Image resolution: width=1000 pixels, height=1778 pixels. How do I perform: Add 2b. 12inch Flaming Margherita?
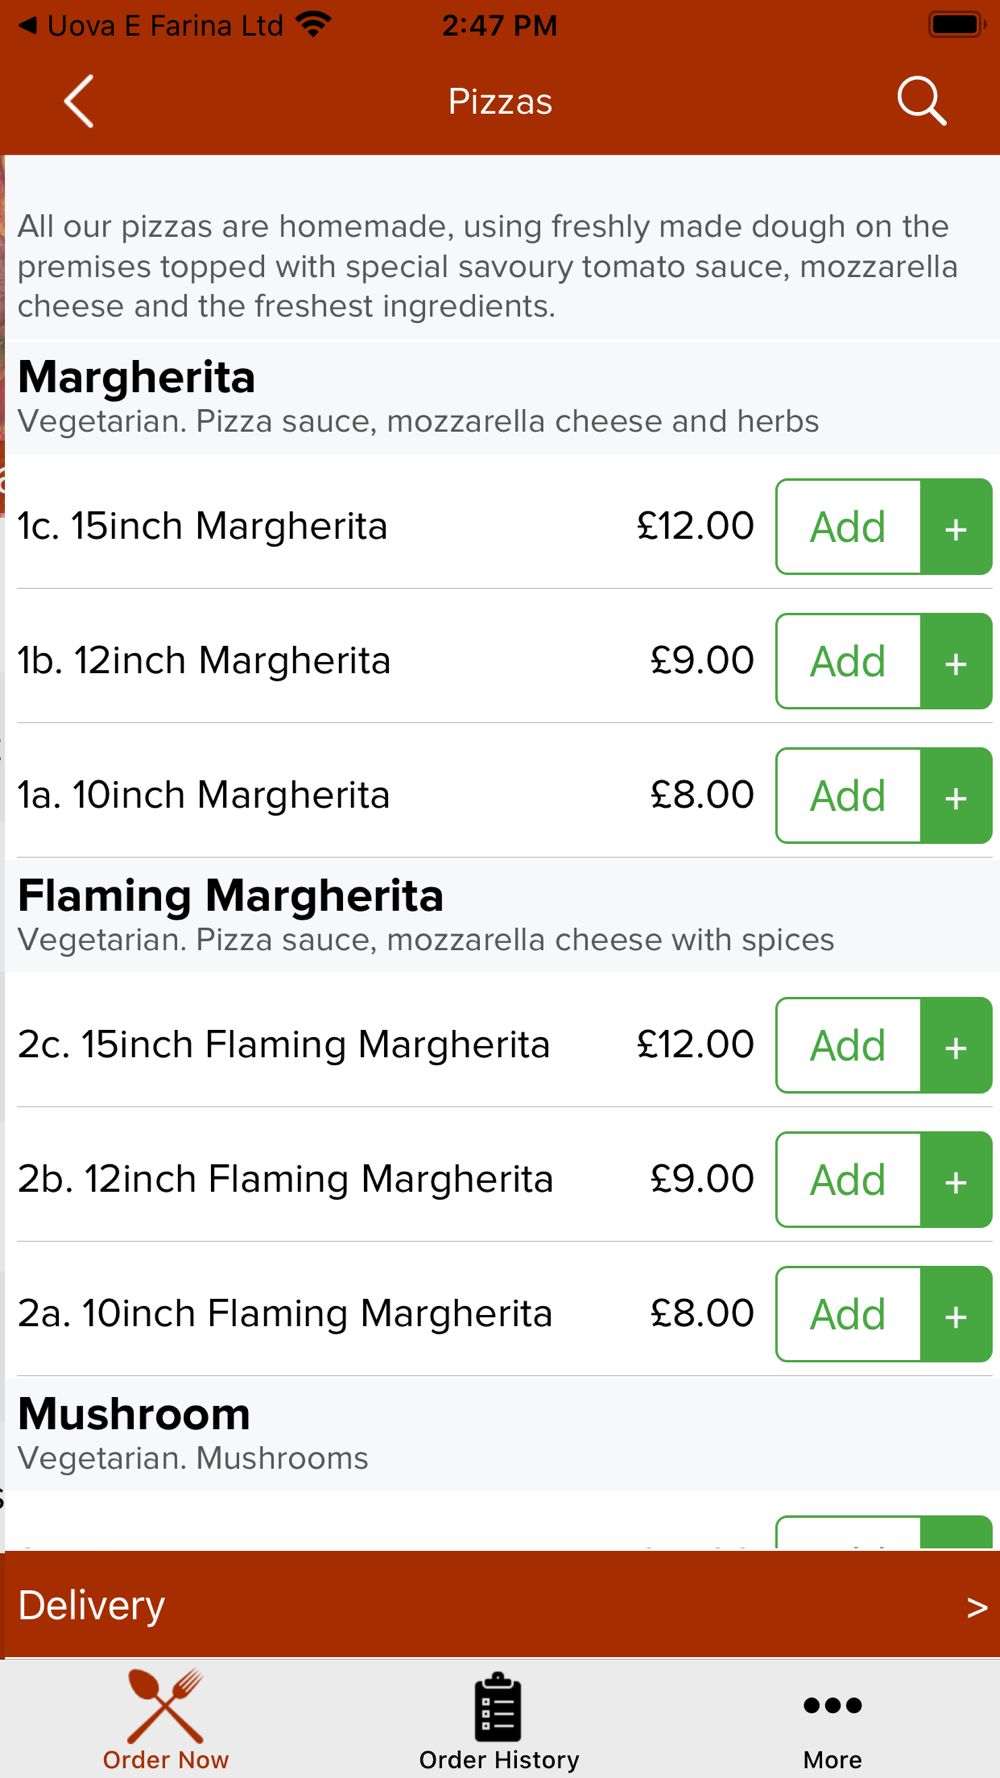coord(848,1180)
